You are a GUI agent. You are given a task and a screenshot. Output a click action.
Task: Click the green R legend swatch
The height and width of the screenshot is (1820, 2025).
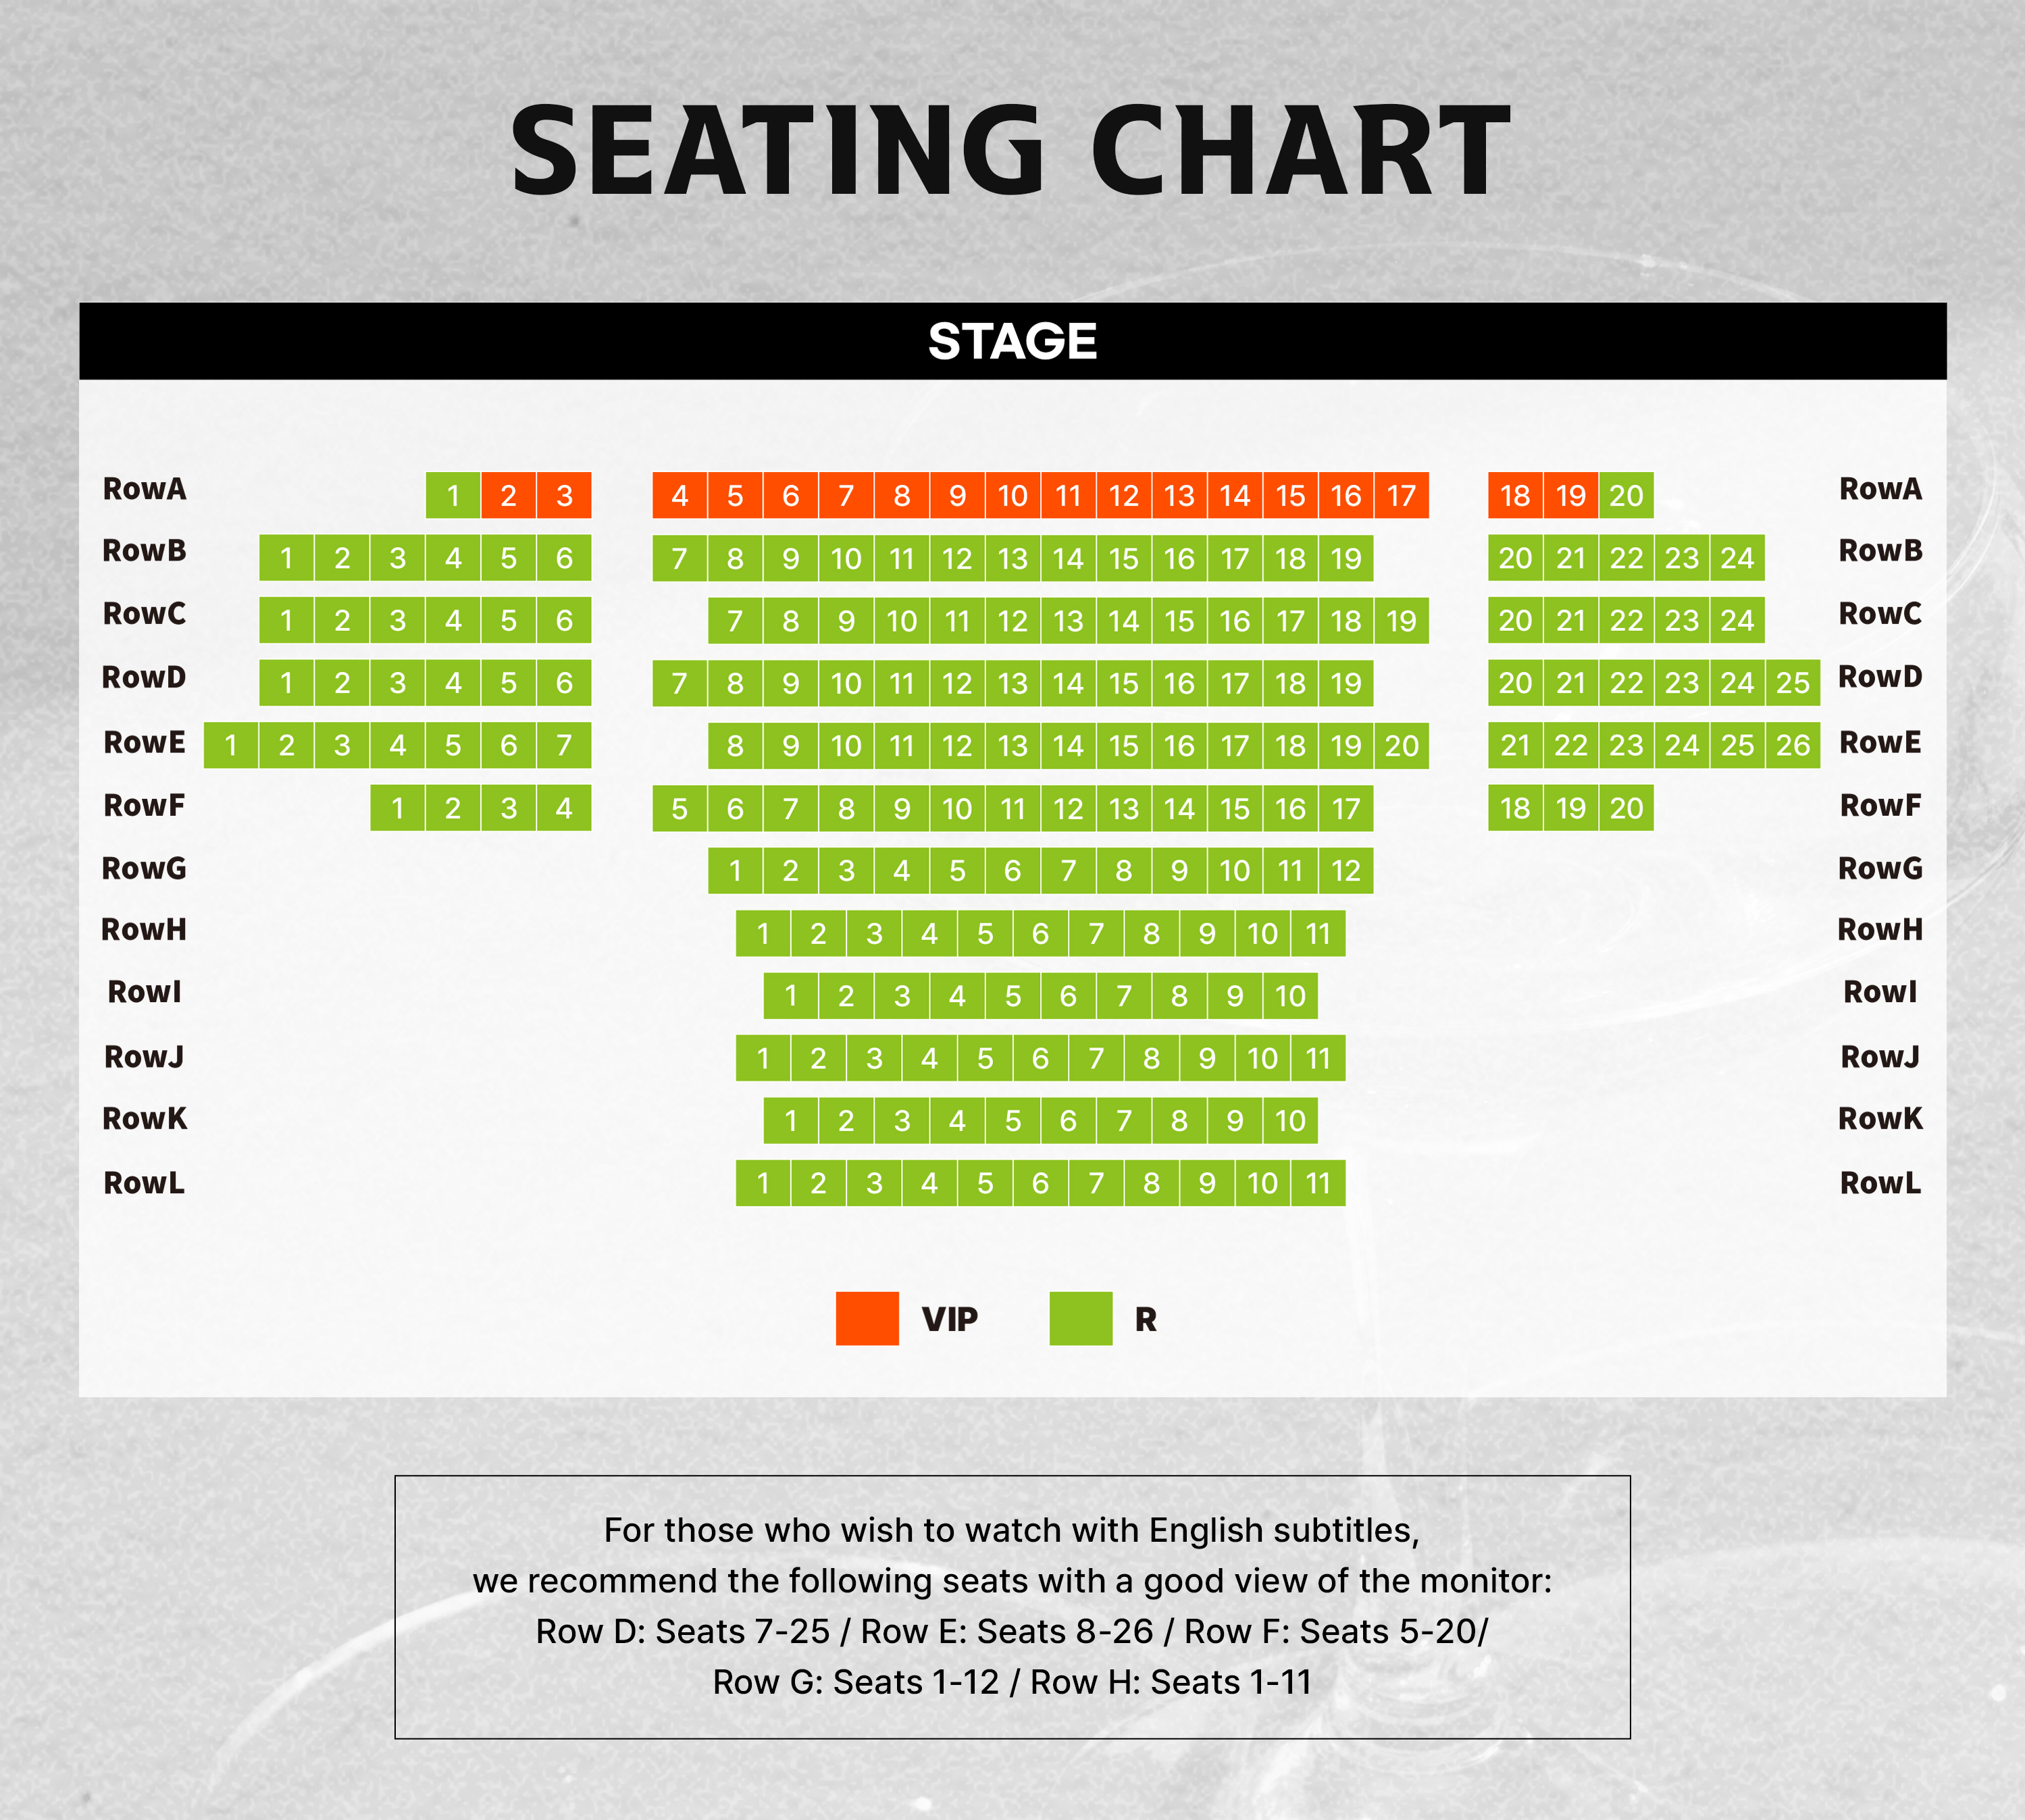click(x=1080, y=1318)
